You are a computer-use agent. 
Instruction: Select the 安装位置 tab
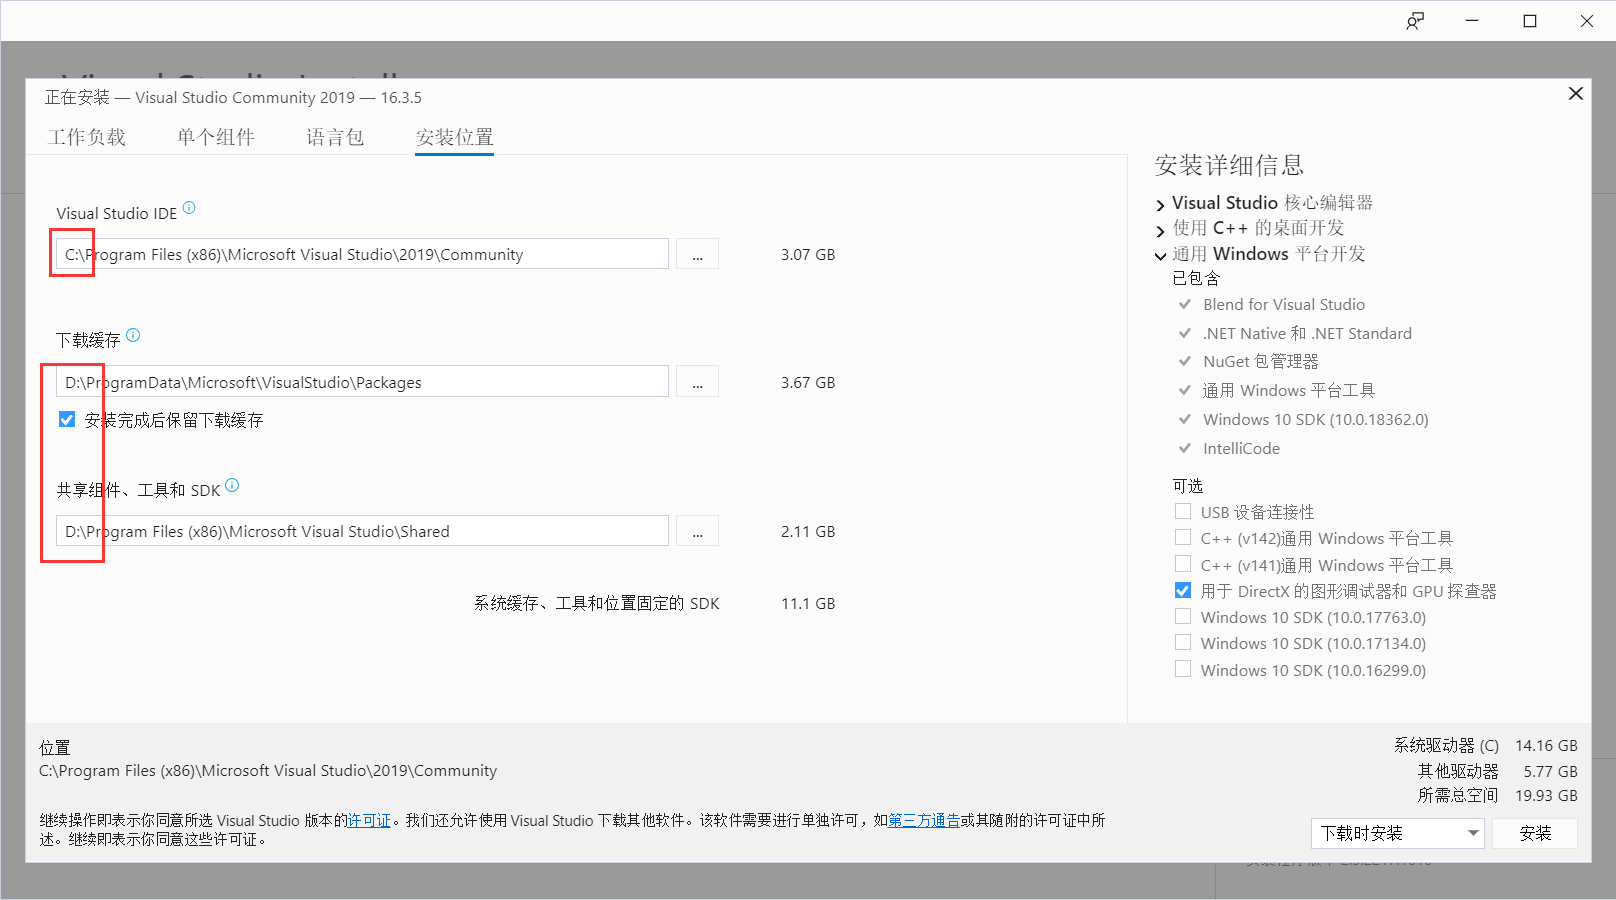tap(455, 137)
